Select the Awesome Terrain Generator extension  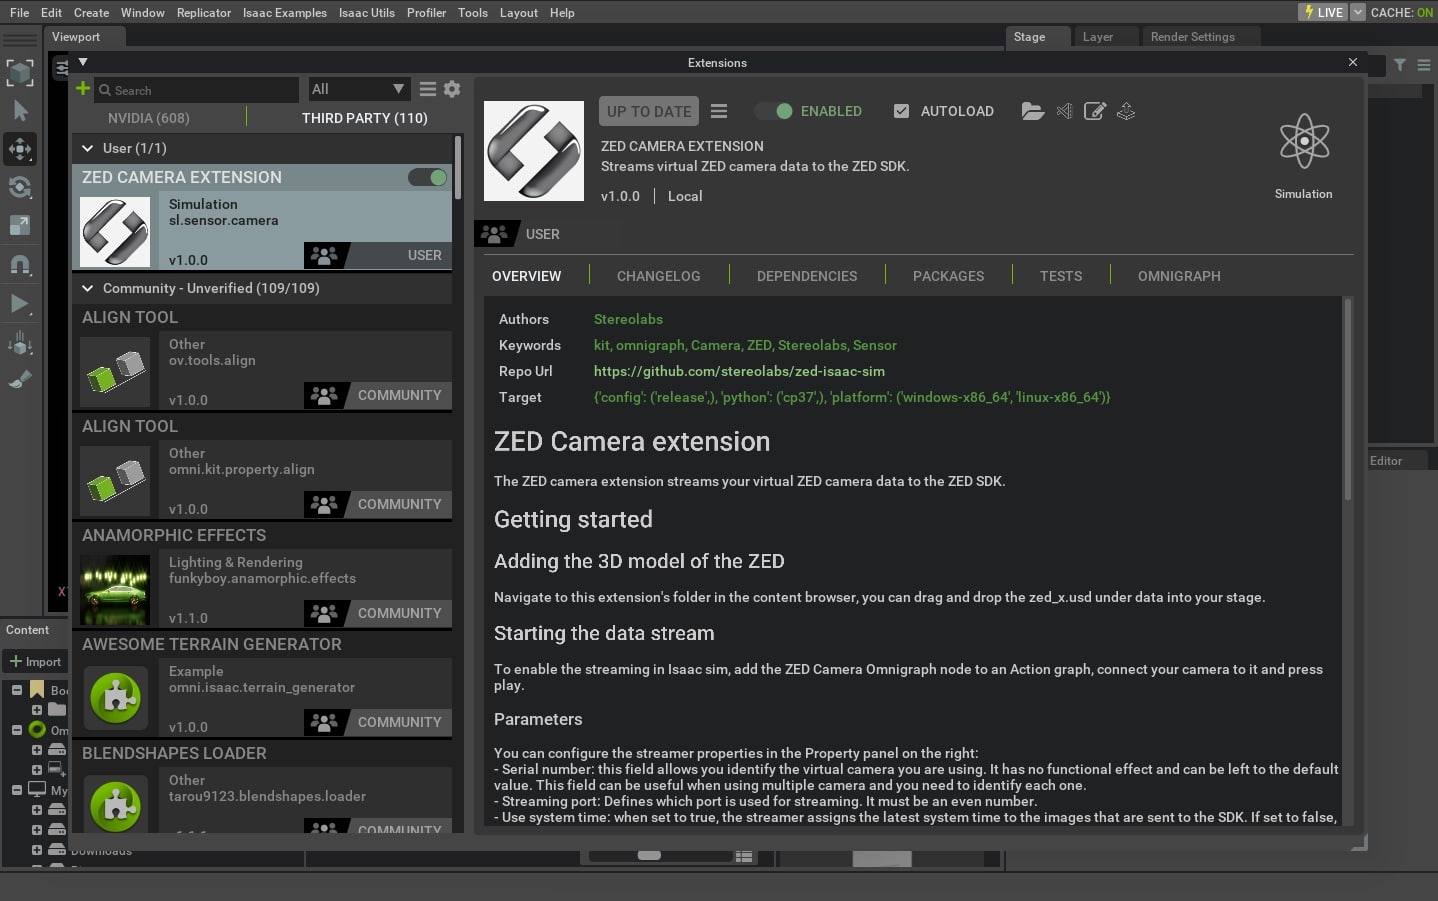[x=263, y=685]
